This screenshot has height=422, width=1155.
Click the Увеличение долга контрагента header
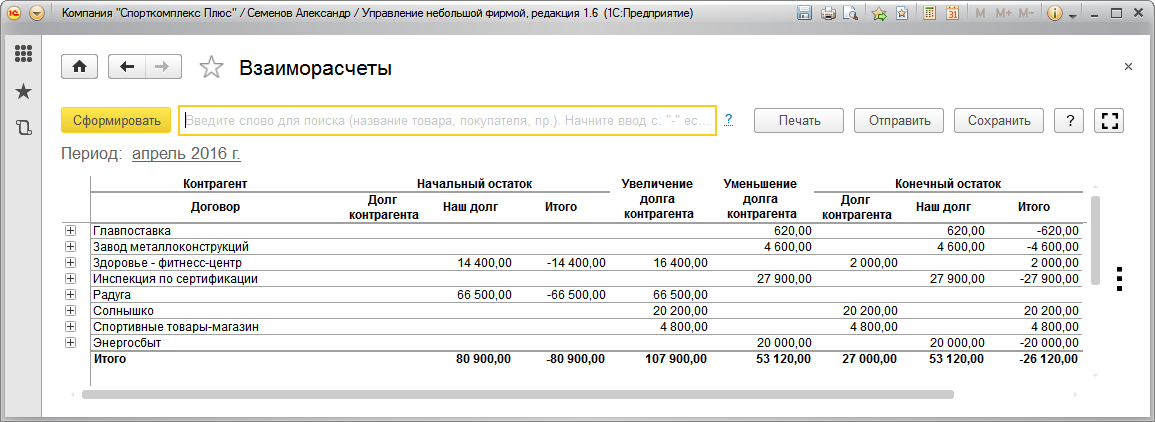tap(659, 199)
